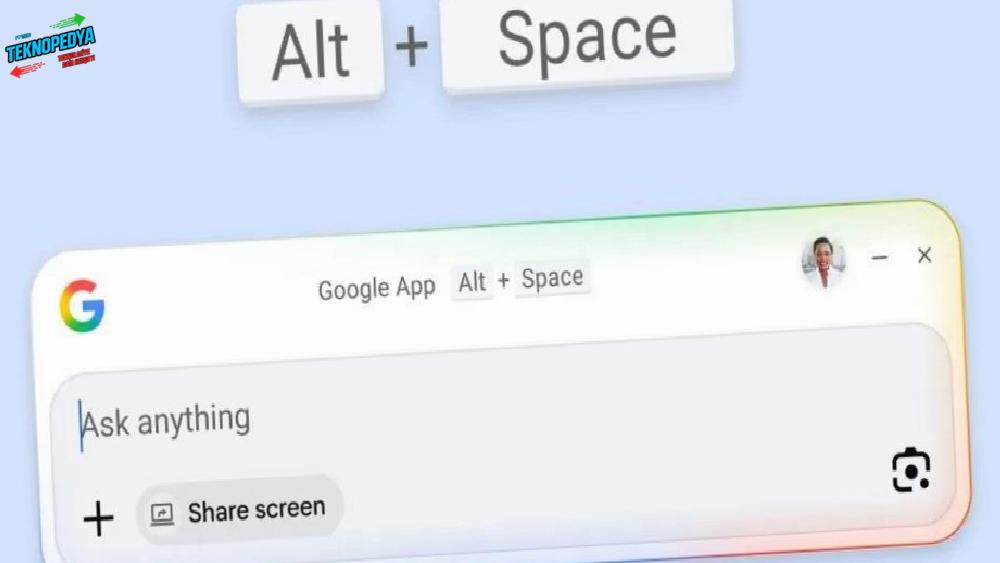Image resolution: width=1000 pixels, height=563 pixels.
Task: Select the small Alt shortcut chip
Action: [x=472, y=282]
